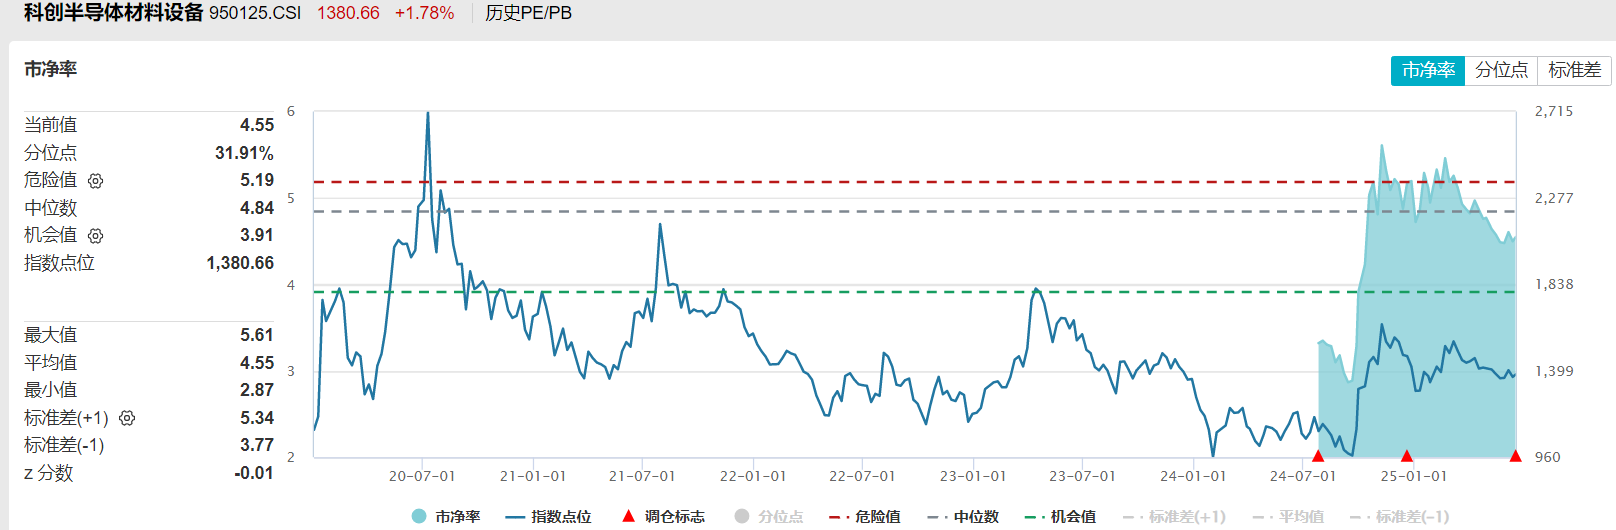Screen dimensions: 1616x530
Task: Toggle 市净率 series in the legend
Action: 446,516
